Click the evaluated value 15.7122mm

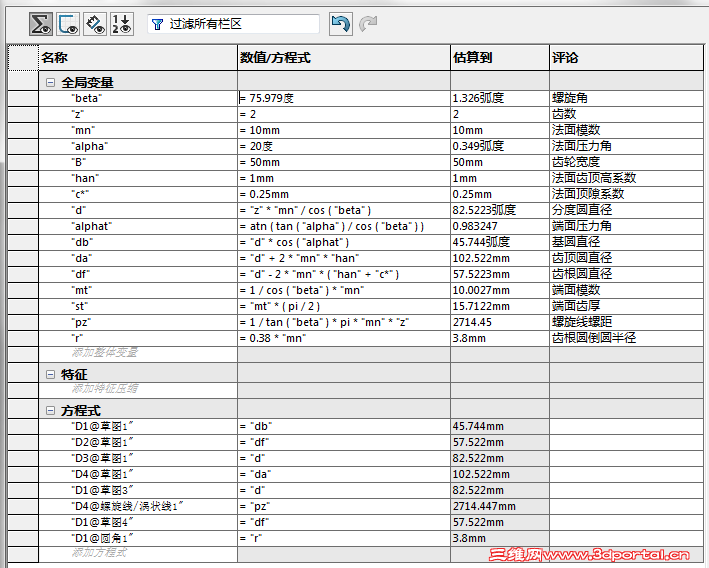pyautogui.click(x=500, y=306)
